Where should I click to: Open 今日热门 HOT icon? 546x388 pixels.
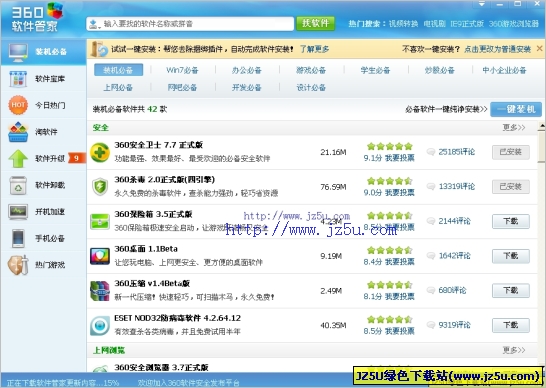18,105
